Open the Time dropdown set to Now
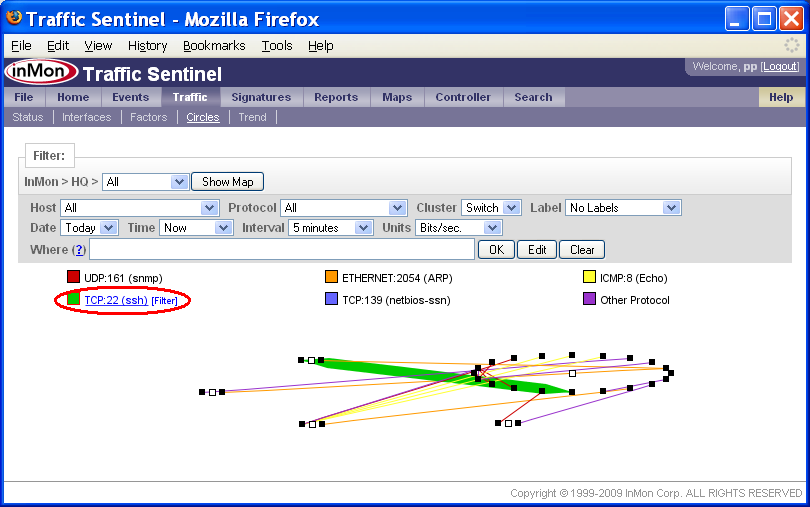The image size is (810, 507). coord(196,228)
